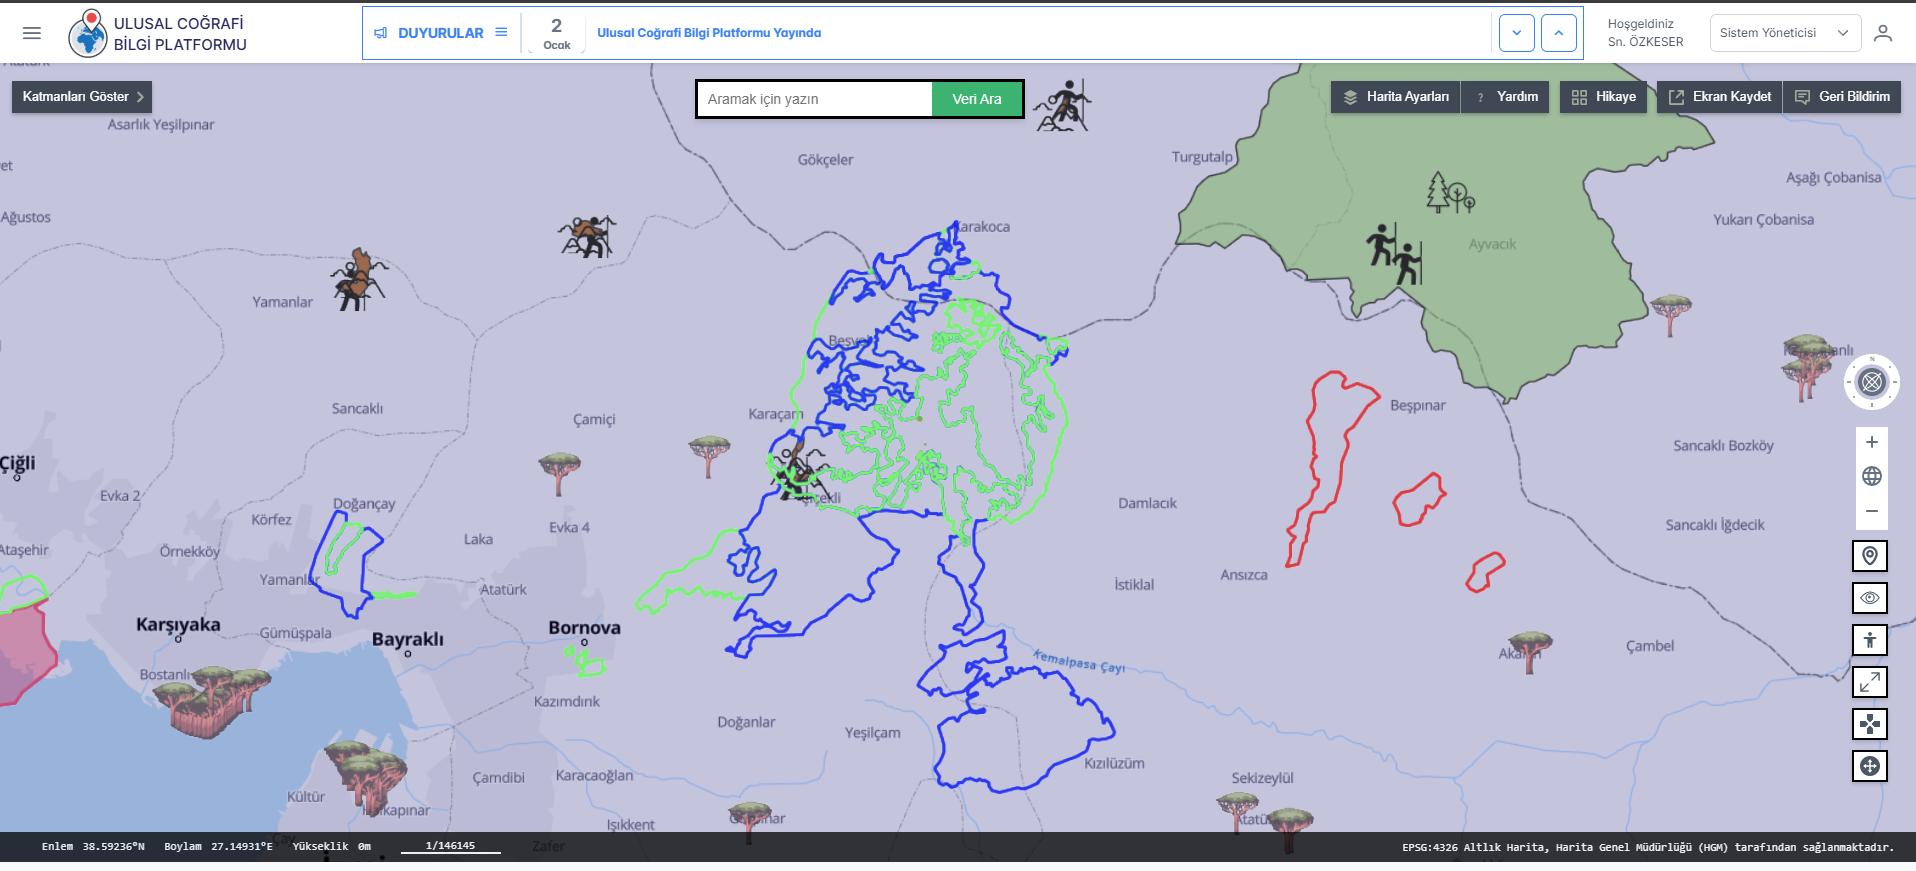This screenshot has width=1916, height=871.
Task: Expand the Katmanları Göster layers panel
Action: [82, 97]
